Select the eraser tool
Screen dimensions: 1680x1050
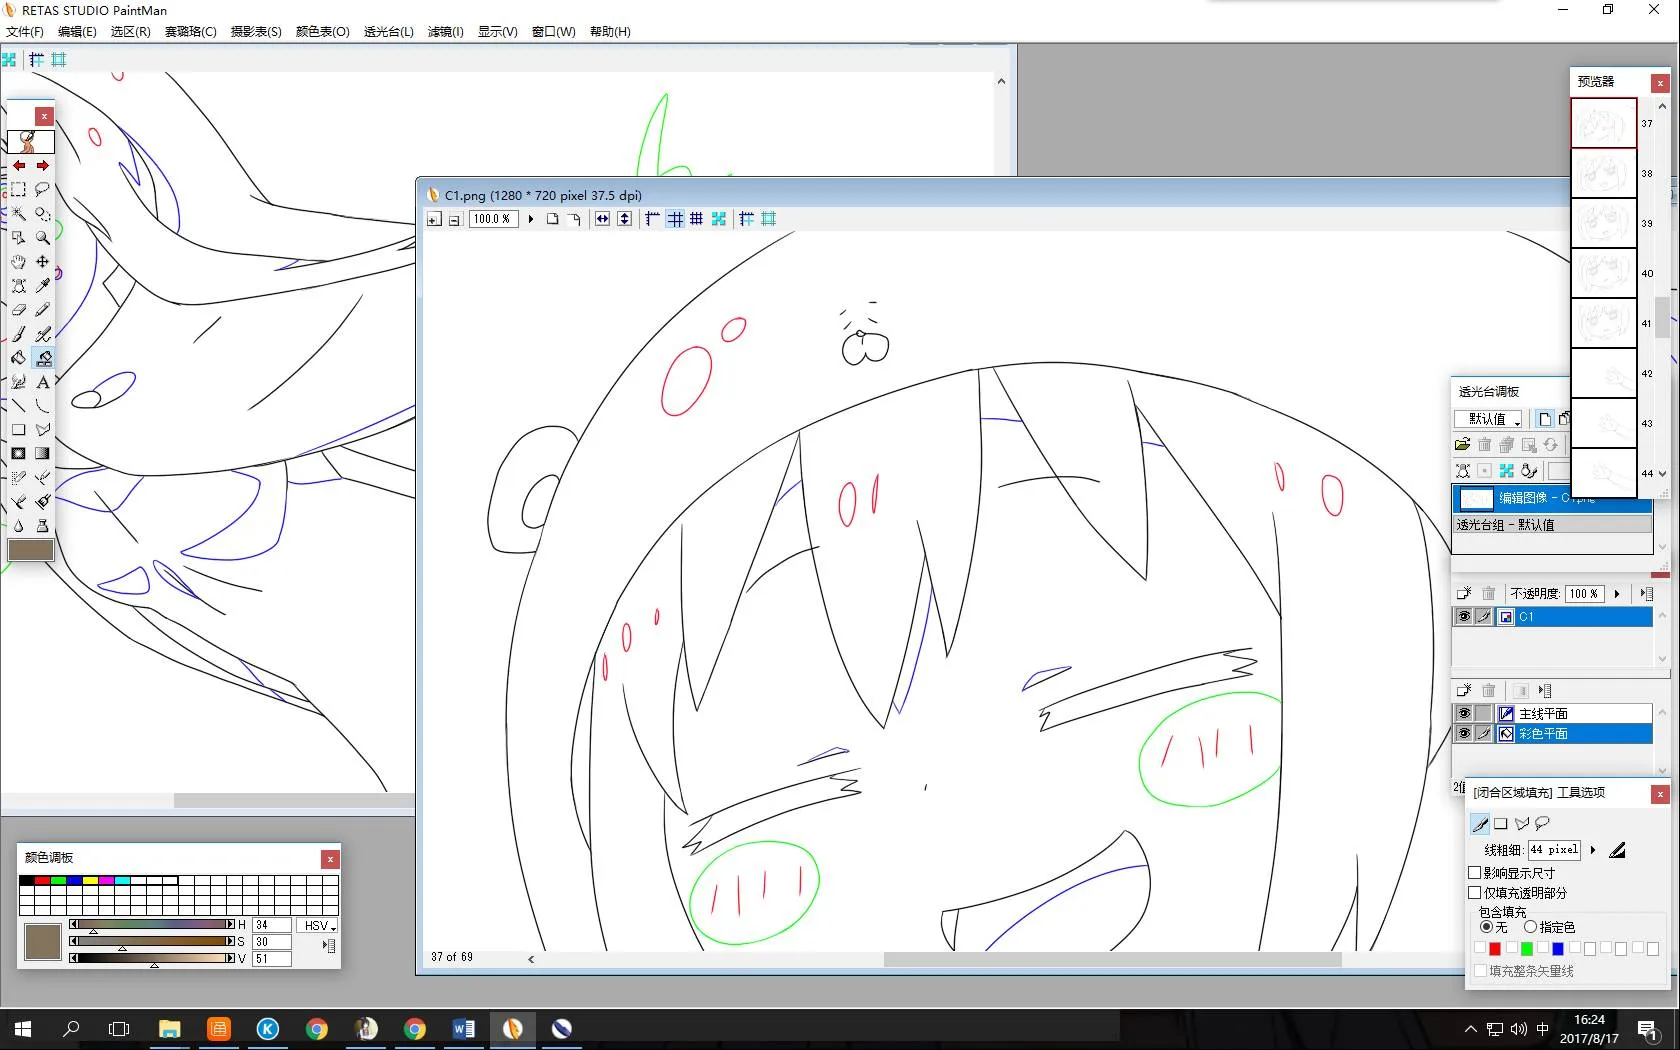pos(18,309)
